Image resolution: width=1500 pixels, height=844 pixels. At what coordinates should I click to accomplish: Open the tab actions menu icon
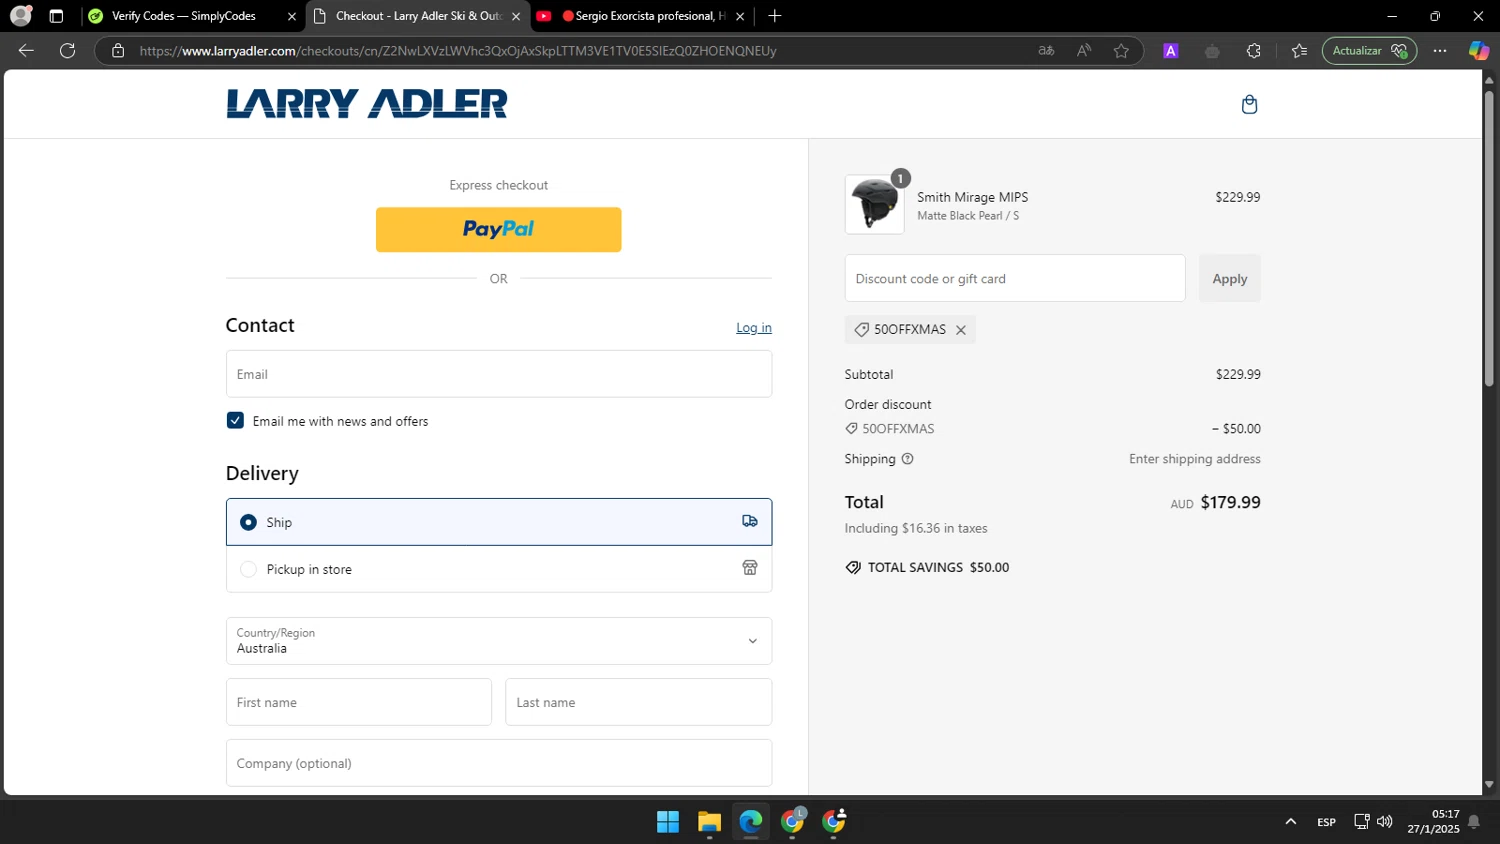56,16
